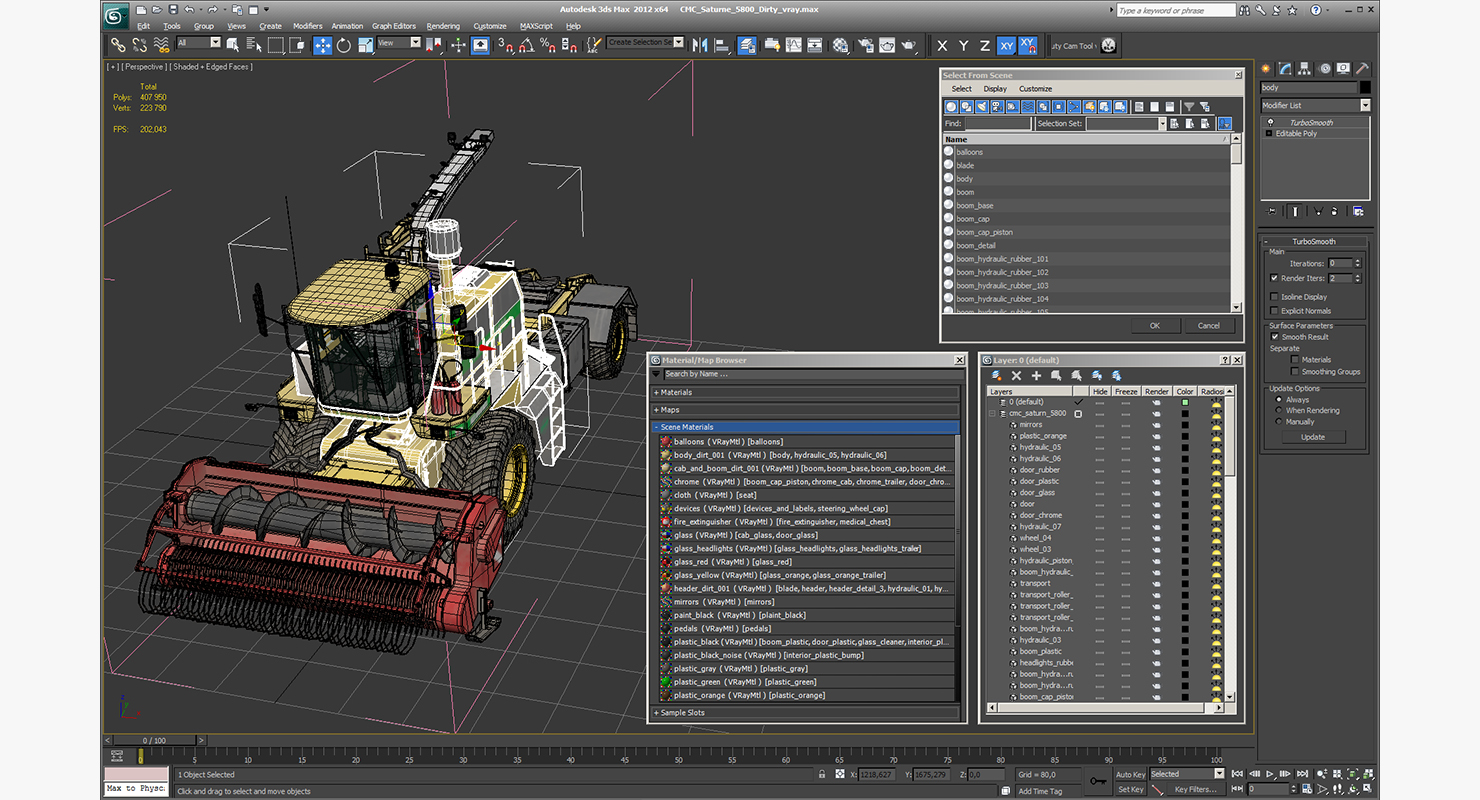This screenshot has width=1480, height=800.
Task: Click the Mirror tool in main toolbar
Action: (x=699, y=45)
